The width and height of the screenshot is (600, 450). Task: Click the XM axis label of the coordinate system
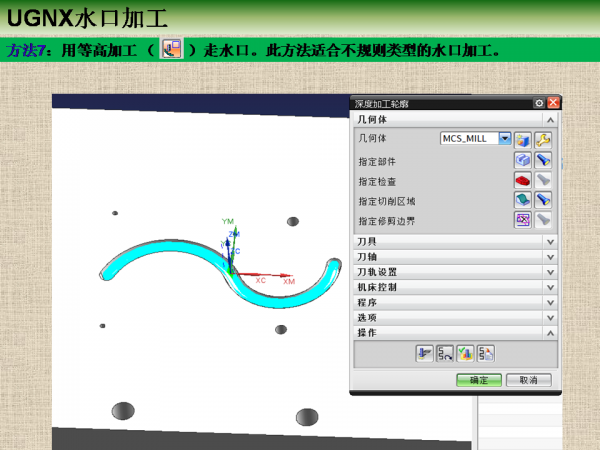click(x=289, y=282)
